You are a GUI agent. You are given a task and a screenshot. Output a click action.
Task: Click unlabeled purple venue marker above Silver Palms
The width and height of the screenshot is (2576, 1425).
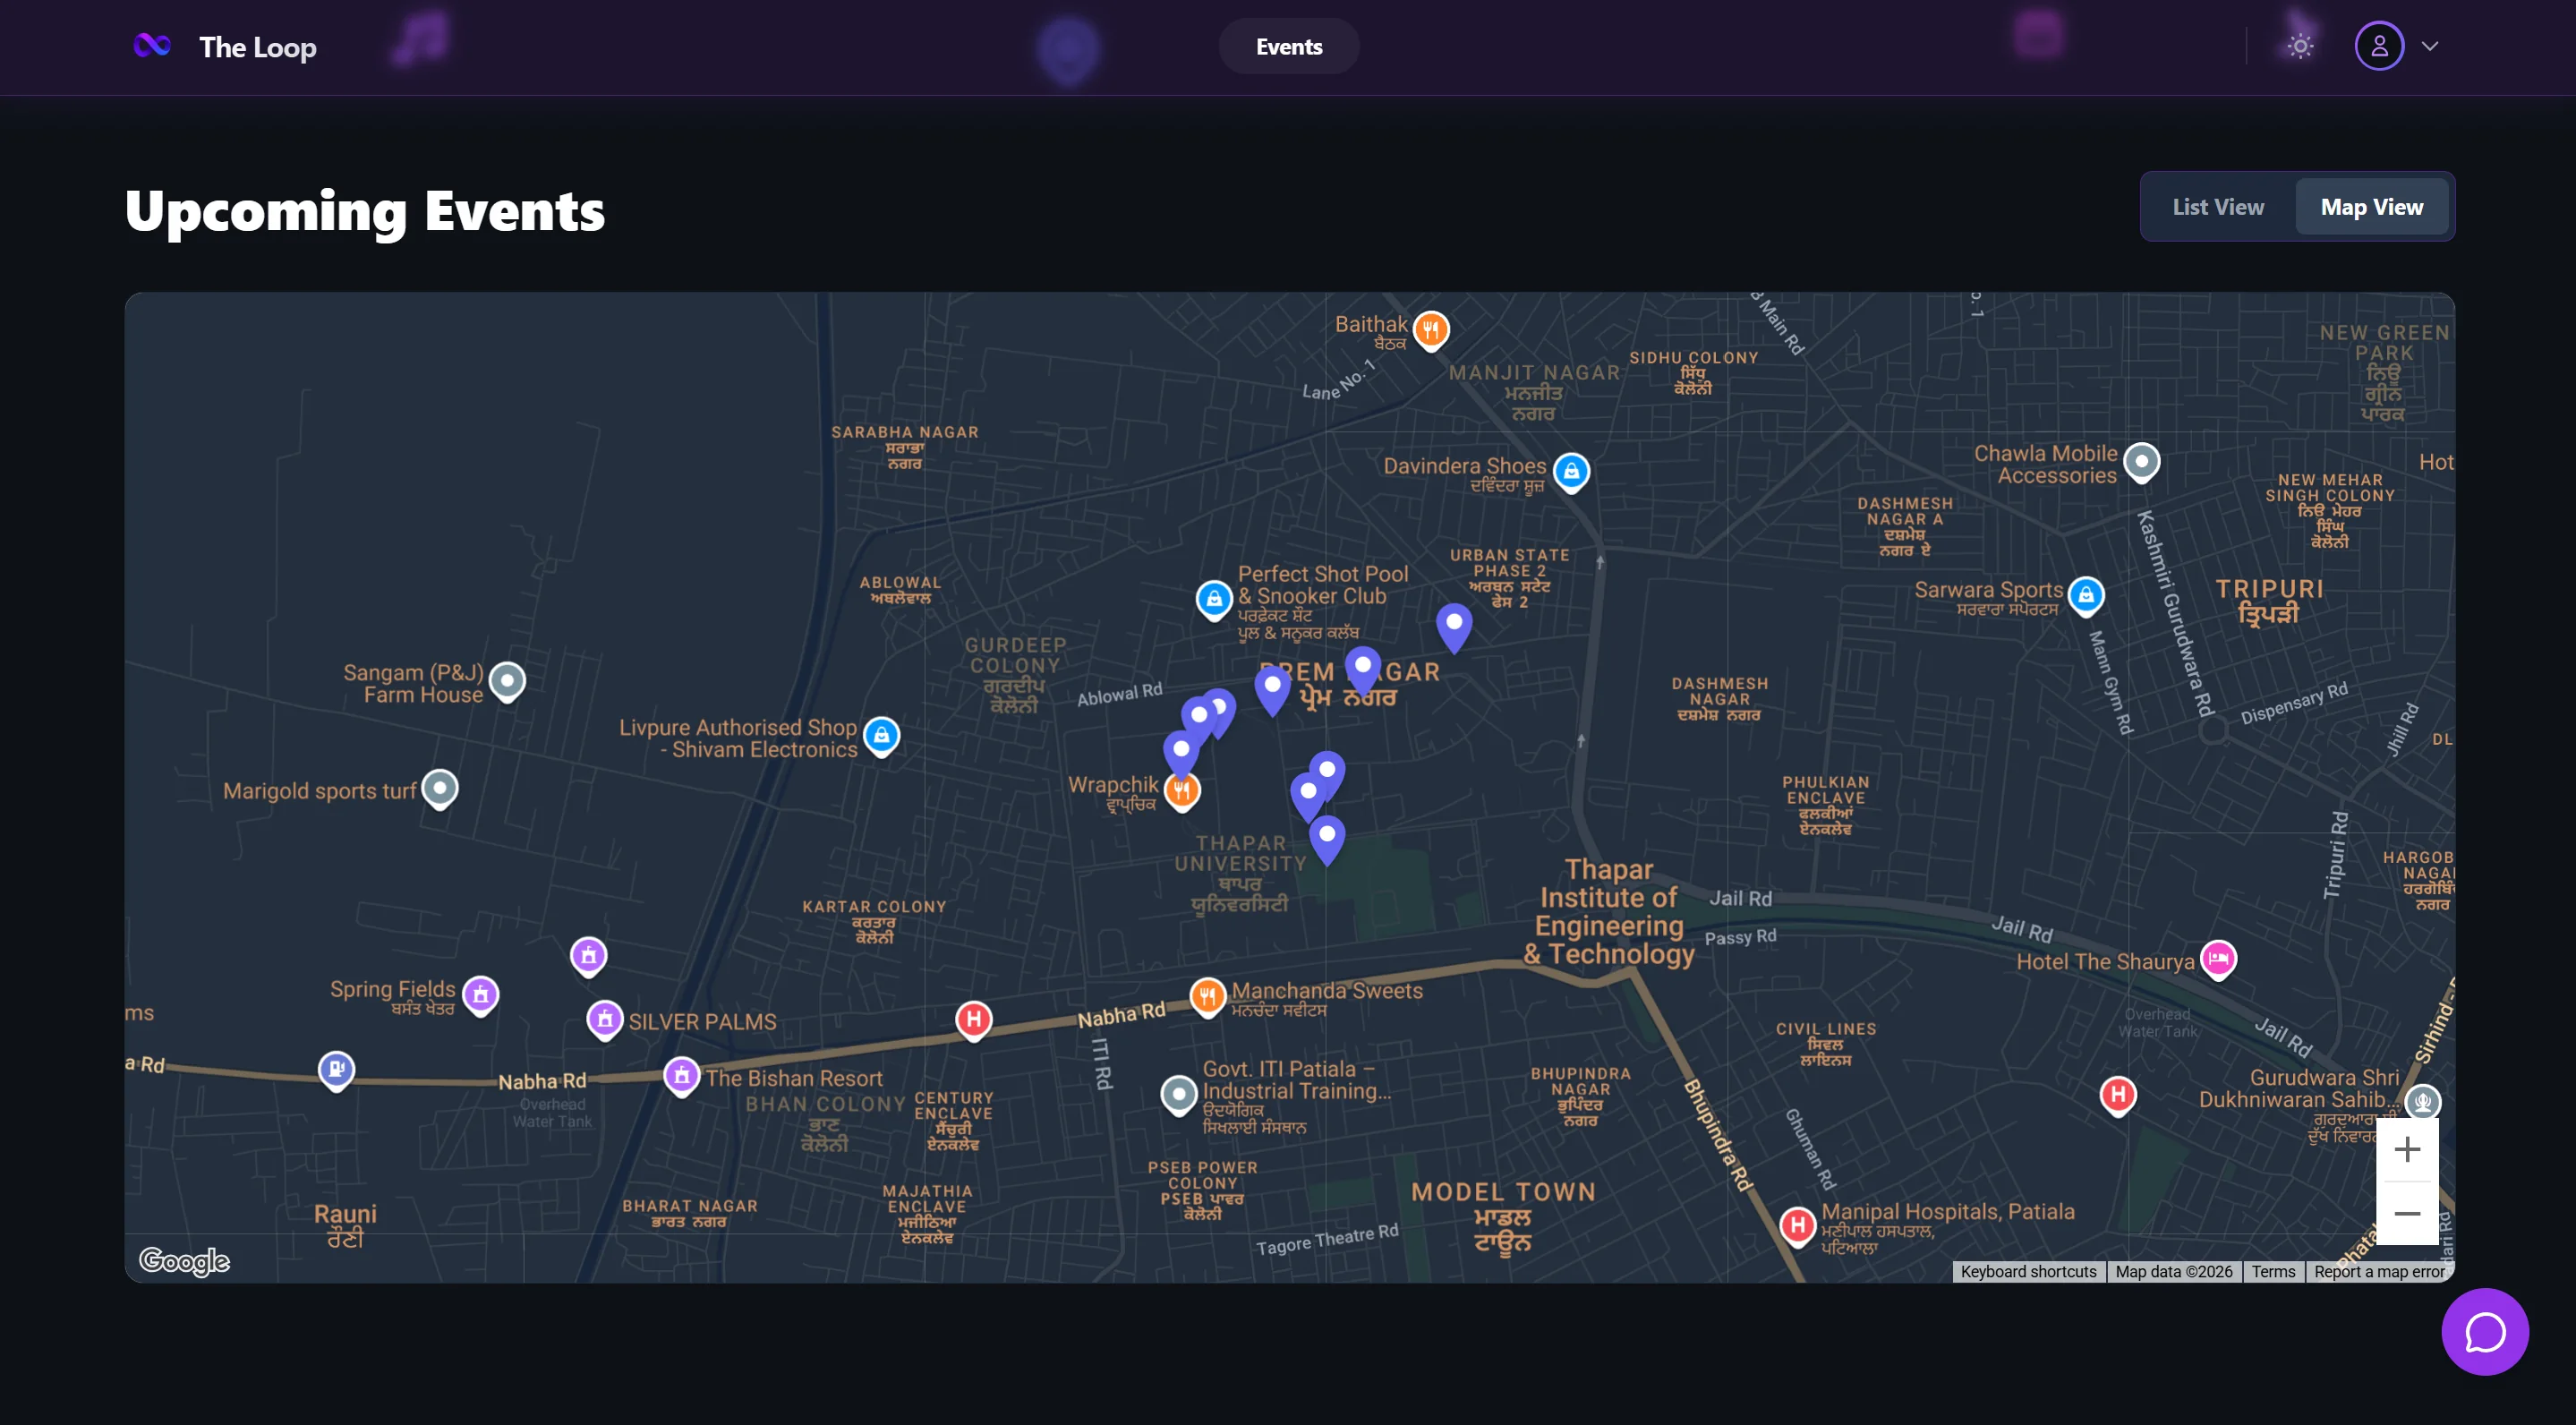(x=588, y=957)
